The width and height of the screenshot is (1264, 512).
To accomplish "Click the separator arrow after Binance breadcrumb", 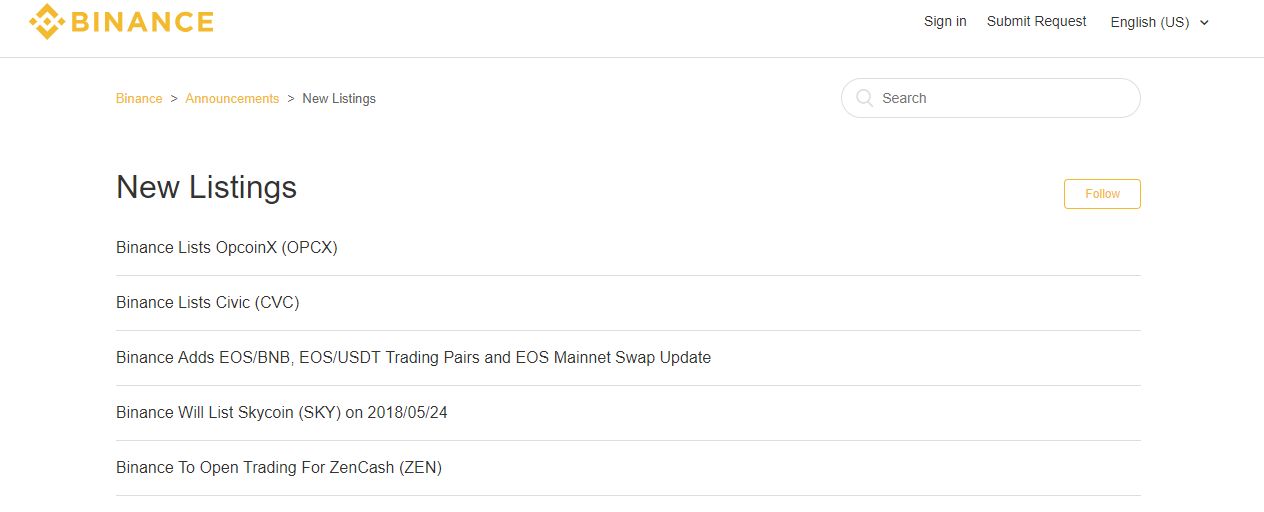I will (x=174, y=98).
